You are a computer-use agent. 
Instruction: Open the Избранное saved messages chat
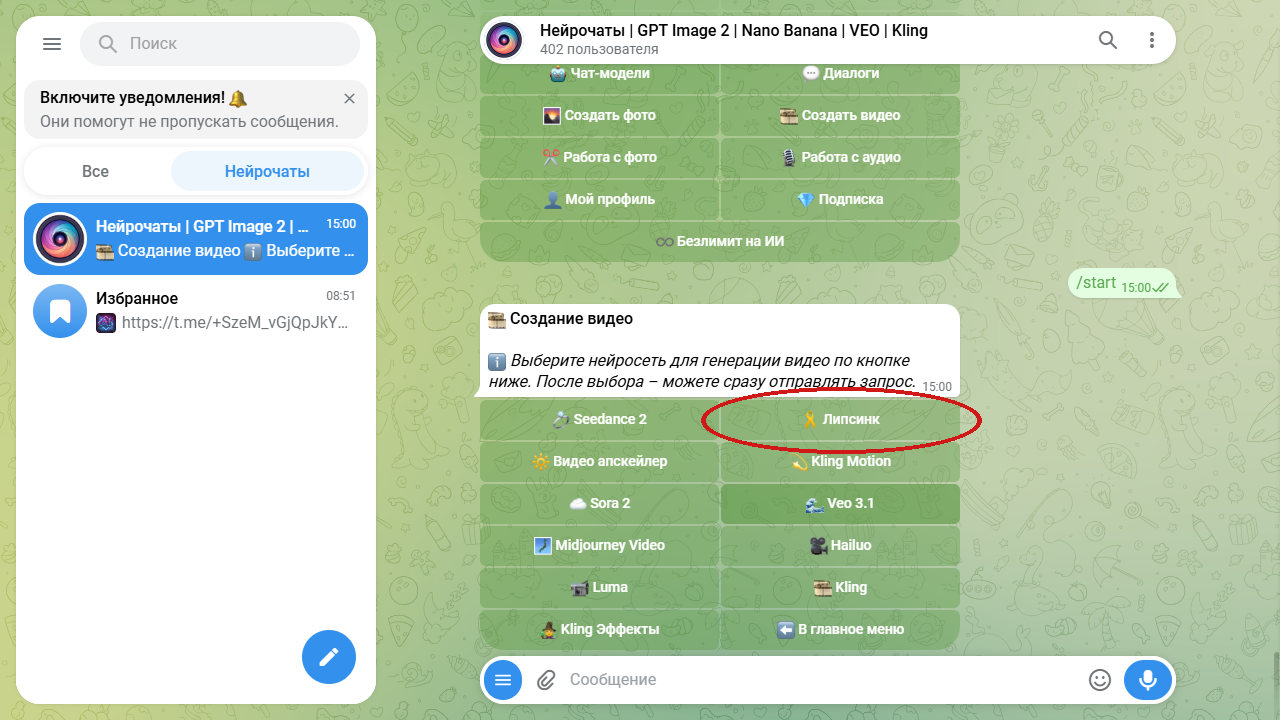[x=196, y=311]
